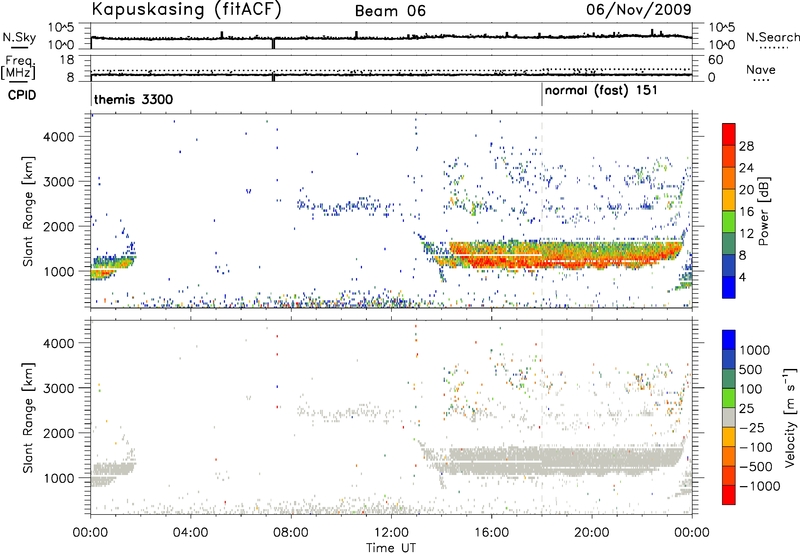Click the 08:00 time tick label
Image resolution: width=800 pixels, height=554 pixels.
[x=291, y=533]
